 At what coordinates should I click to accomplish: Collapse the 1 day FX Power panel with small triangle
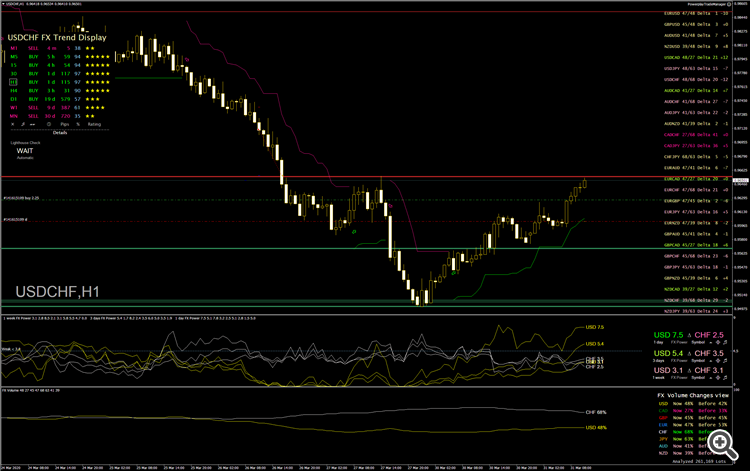(710, 342)
